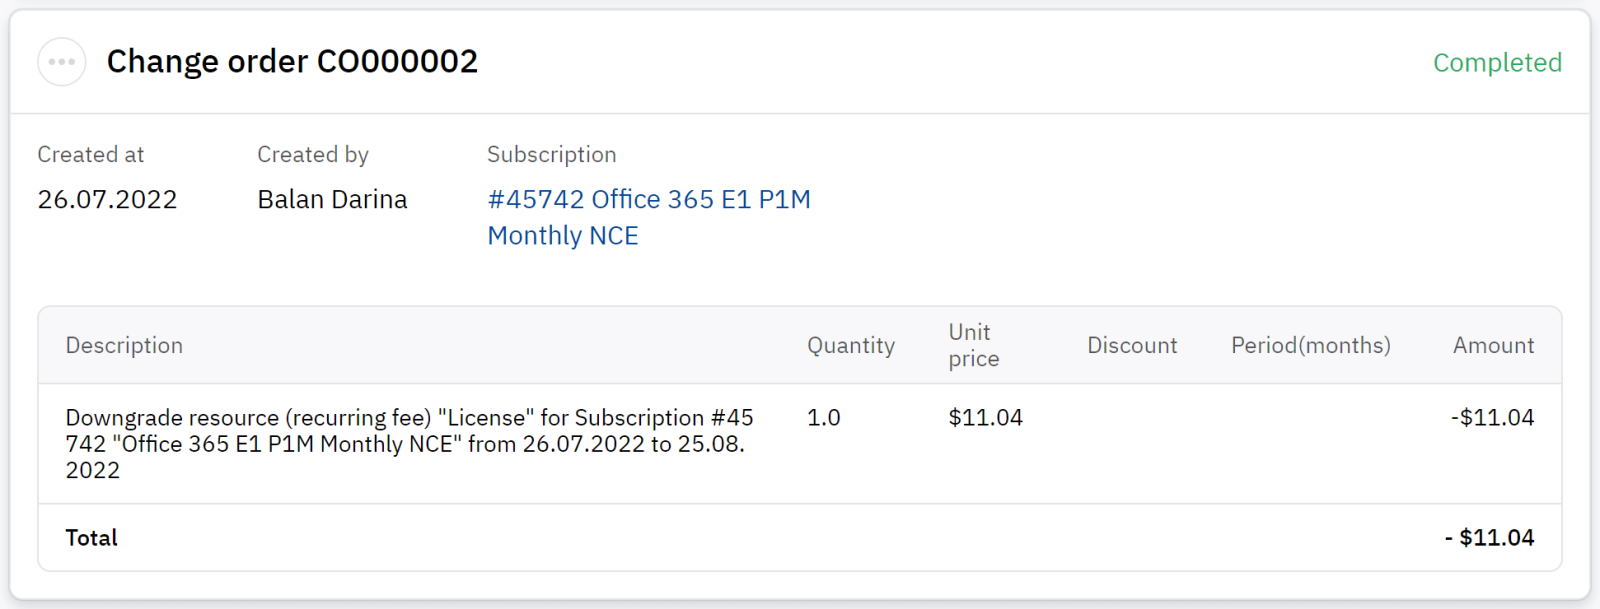This screenshot has height=609, width=1600.
Task: Click the Unit price column header
Action: coord(973,346)
